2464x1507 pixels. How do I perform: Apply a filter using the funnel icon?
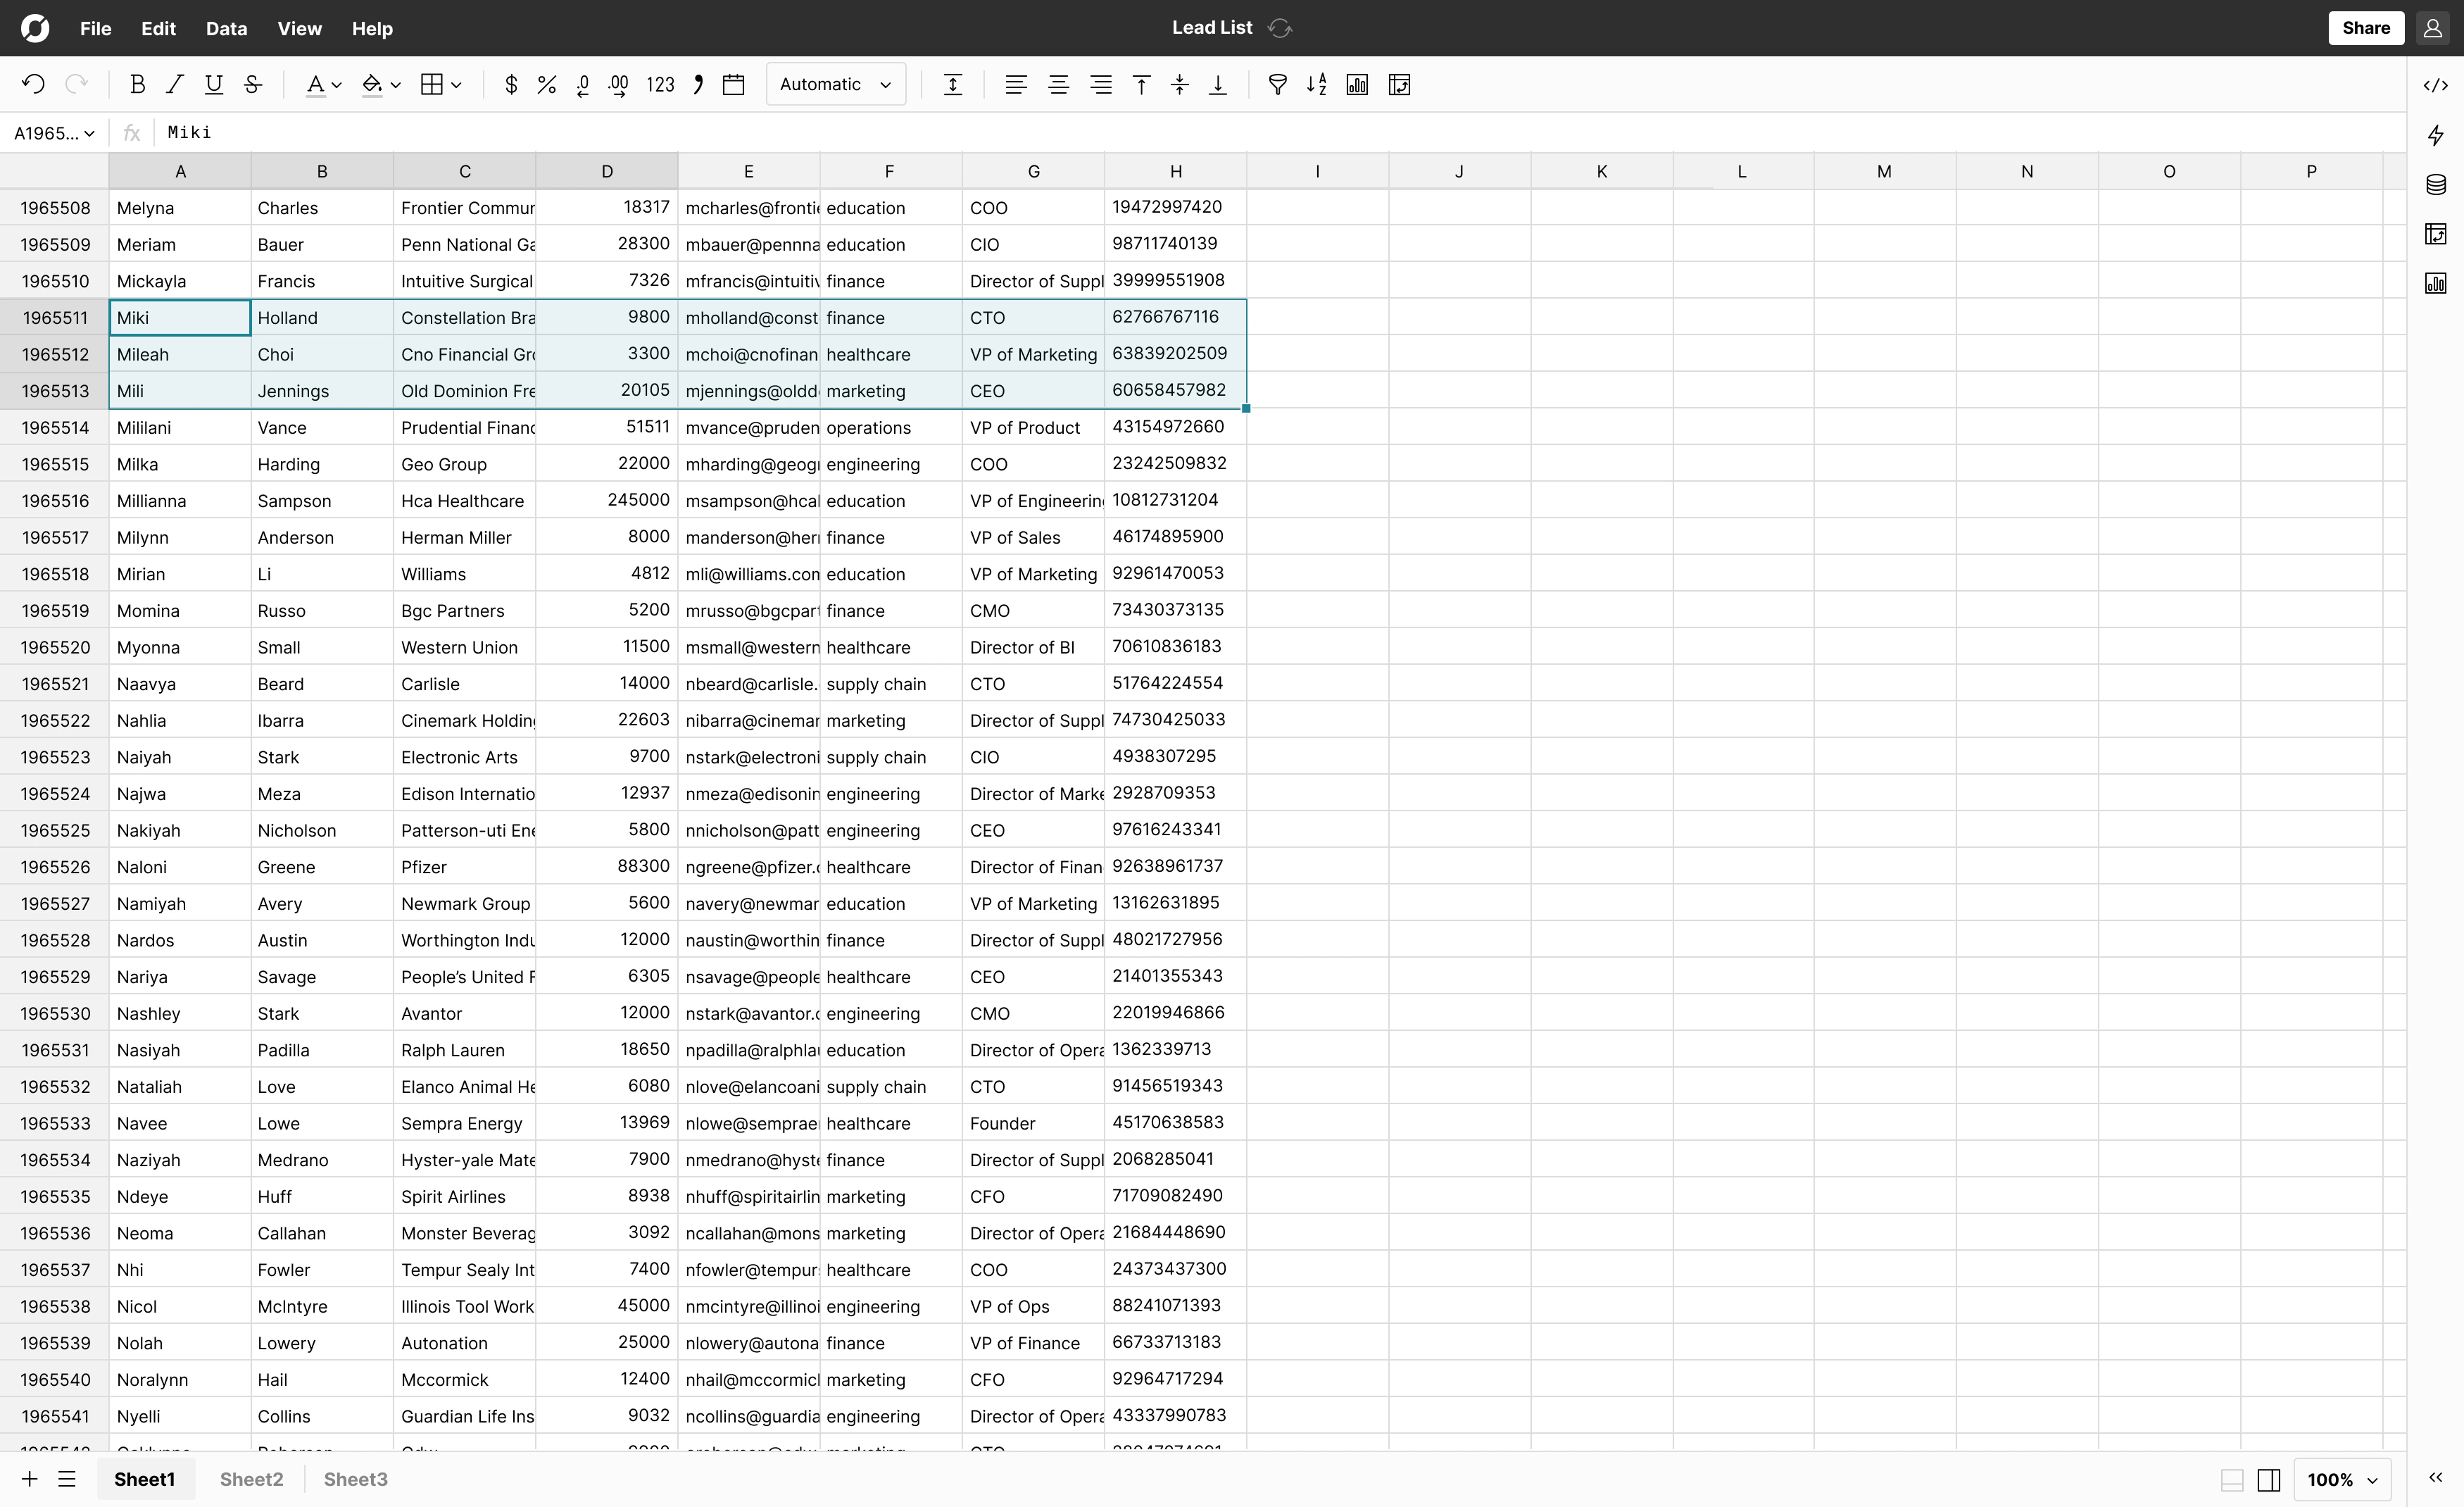click(x=1277, y=84)
